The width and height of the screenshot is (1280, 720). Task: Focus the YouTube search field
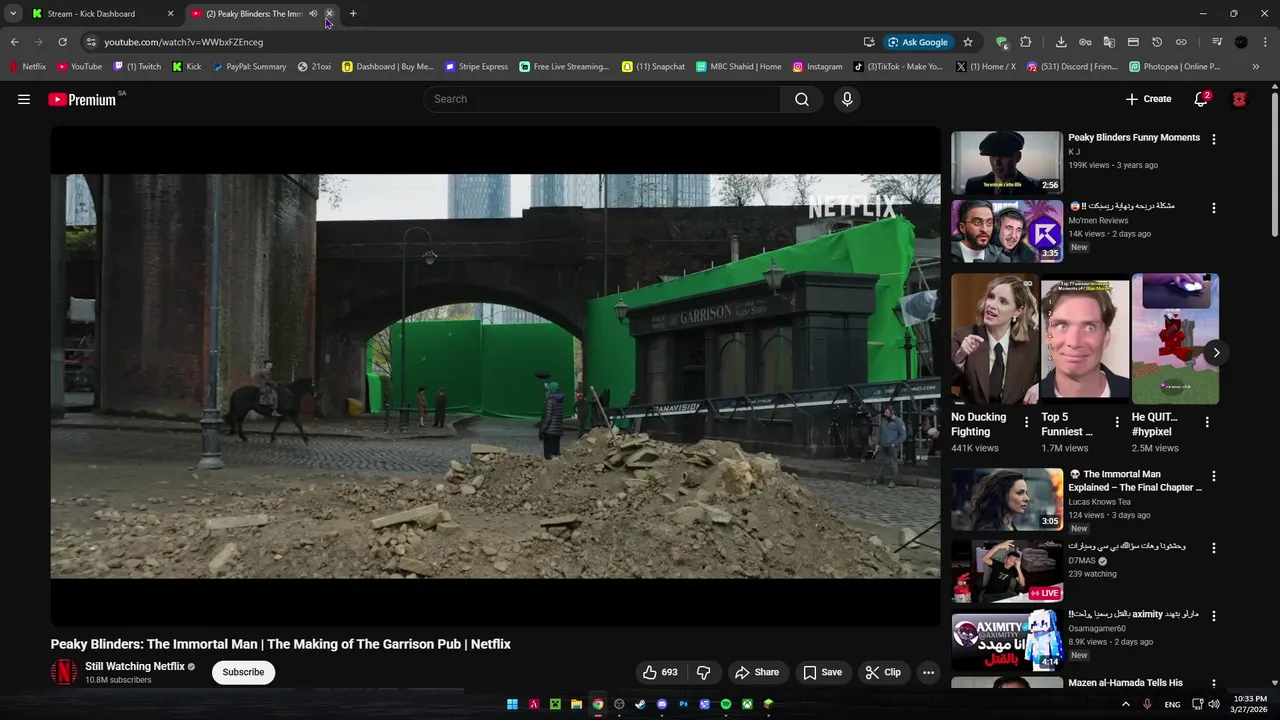tap(603, 99)
